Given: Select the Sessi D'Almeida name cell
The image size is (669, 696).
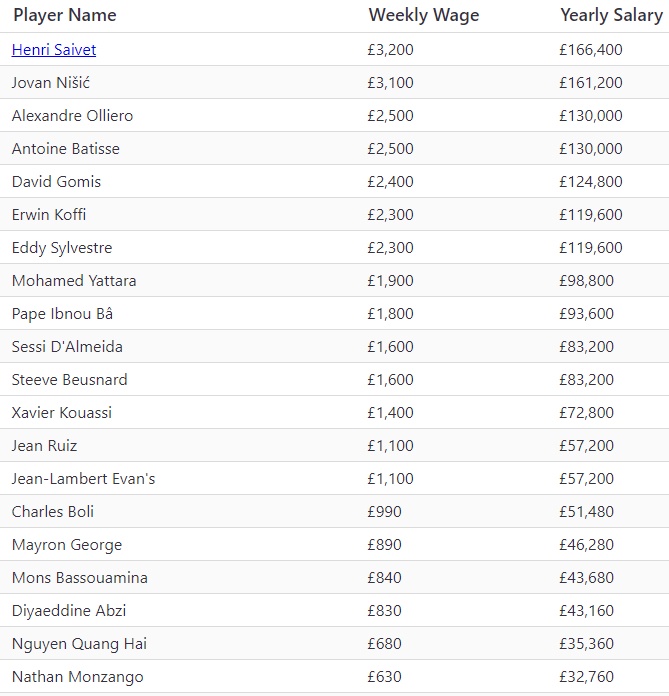Looking at the screenshot, I should [67, 346].
